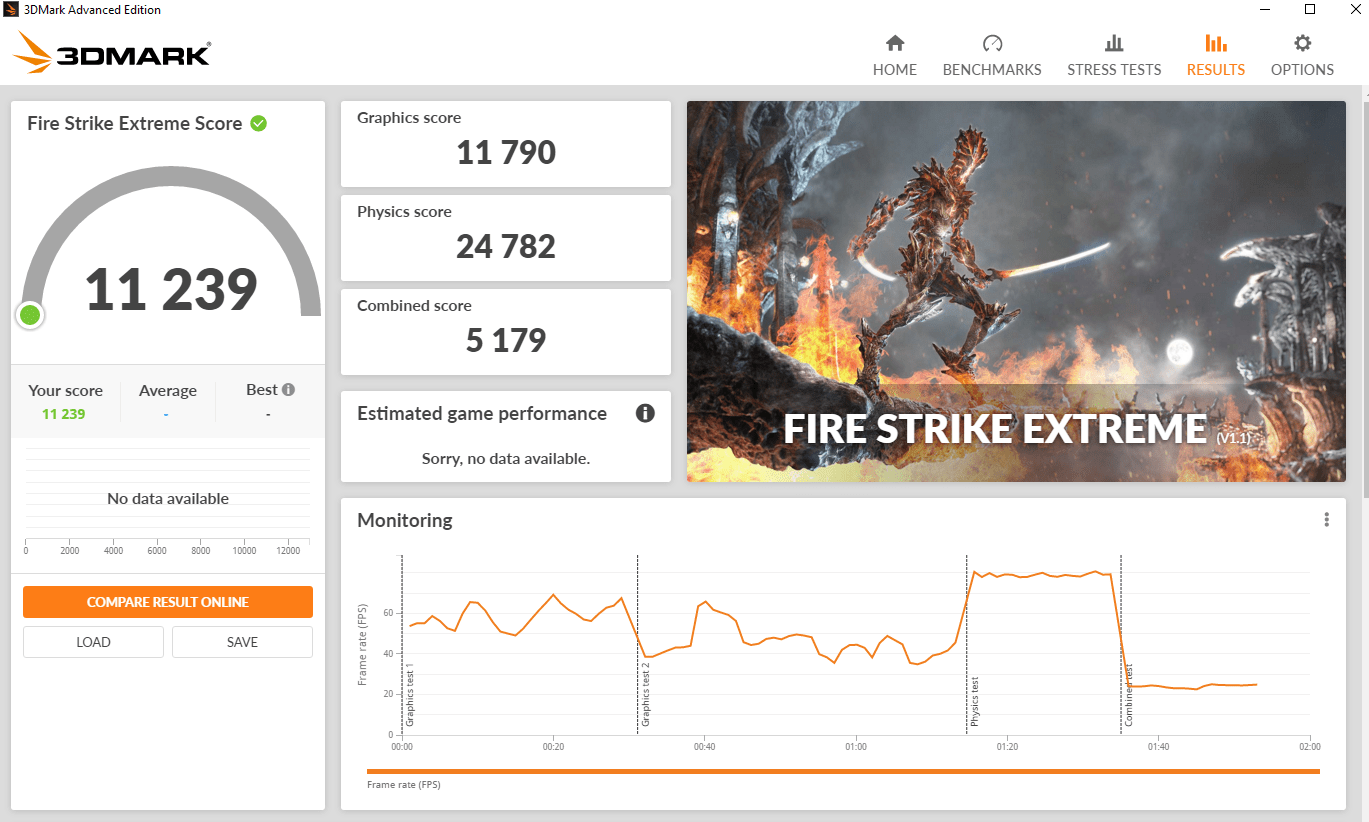Click the Estimated game performance heading
The image size is (1369, 822).
(482, 413)
